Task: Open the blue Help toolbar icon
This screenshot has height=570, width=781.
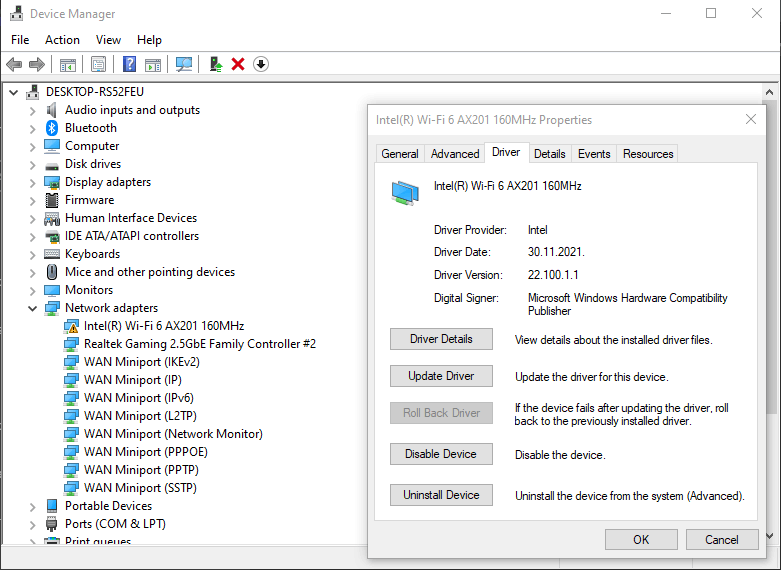Action: [130, 64]
